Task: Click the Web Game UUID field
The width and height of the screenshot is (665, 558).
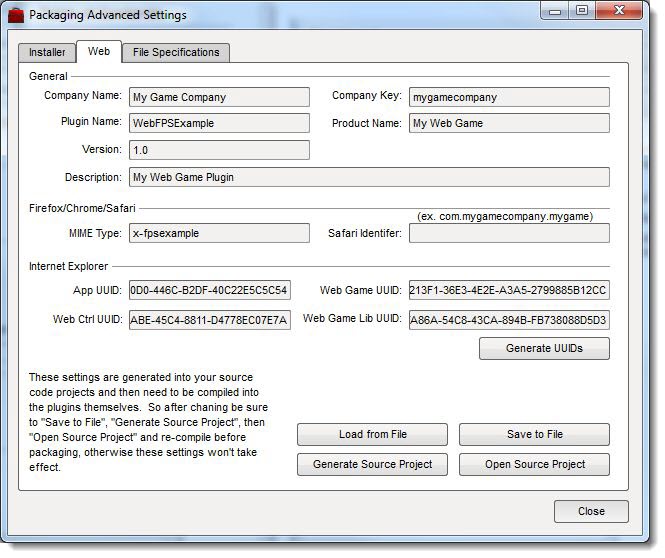Action: tap(509, 290)
